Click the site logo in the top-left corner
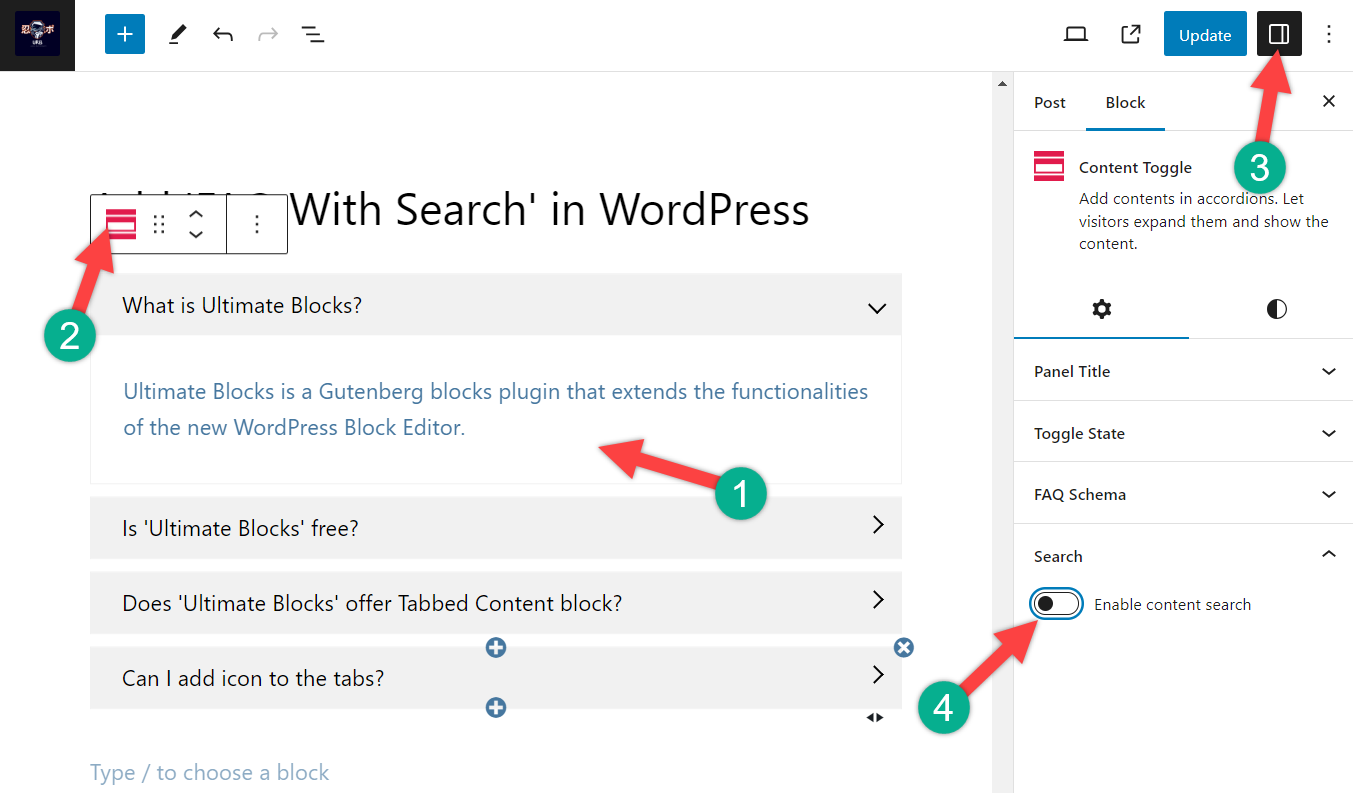1353x793 pixels. coord(37,35)
